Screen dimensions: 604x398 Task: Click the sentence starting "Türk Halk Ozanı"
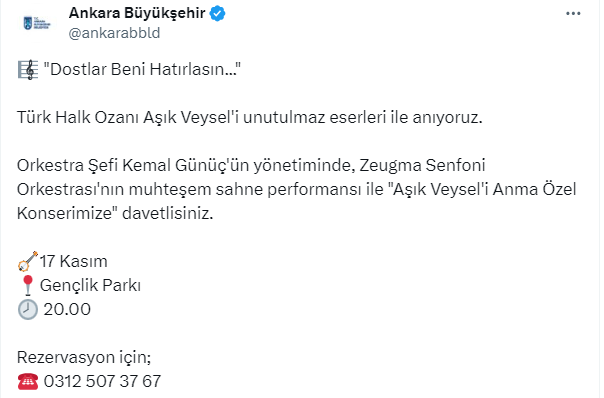click(x=250, y=118)
